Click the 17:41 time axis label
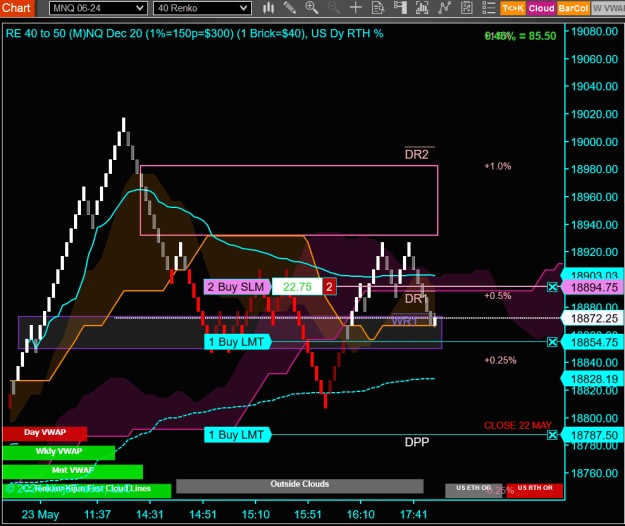 (x=413, y=514)
